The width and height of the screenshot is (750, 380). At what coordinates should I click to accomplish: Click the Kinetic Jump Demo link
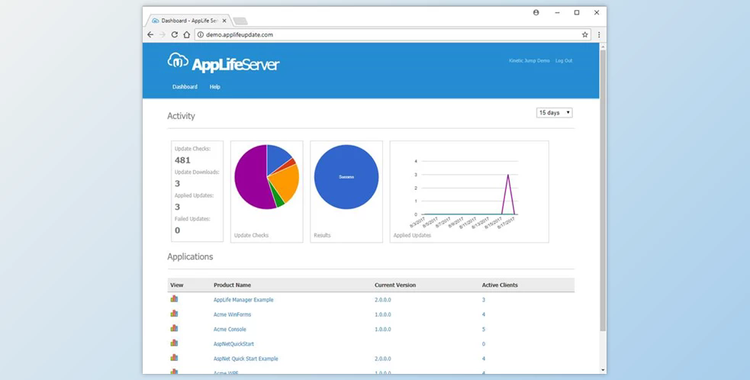point(529,61)
